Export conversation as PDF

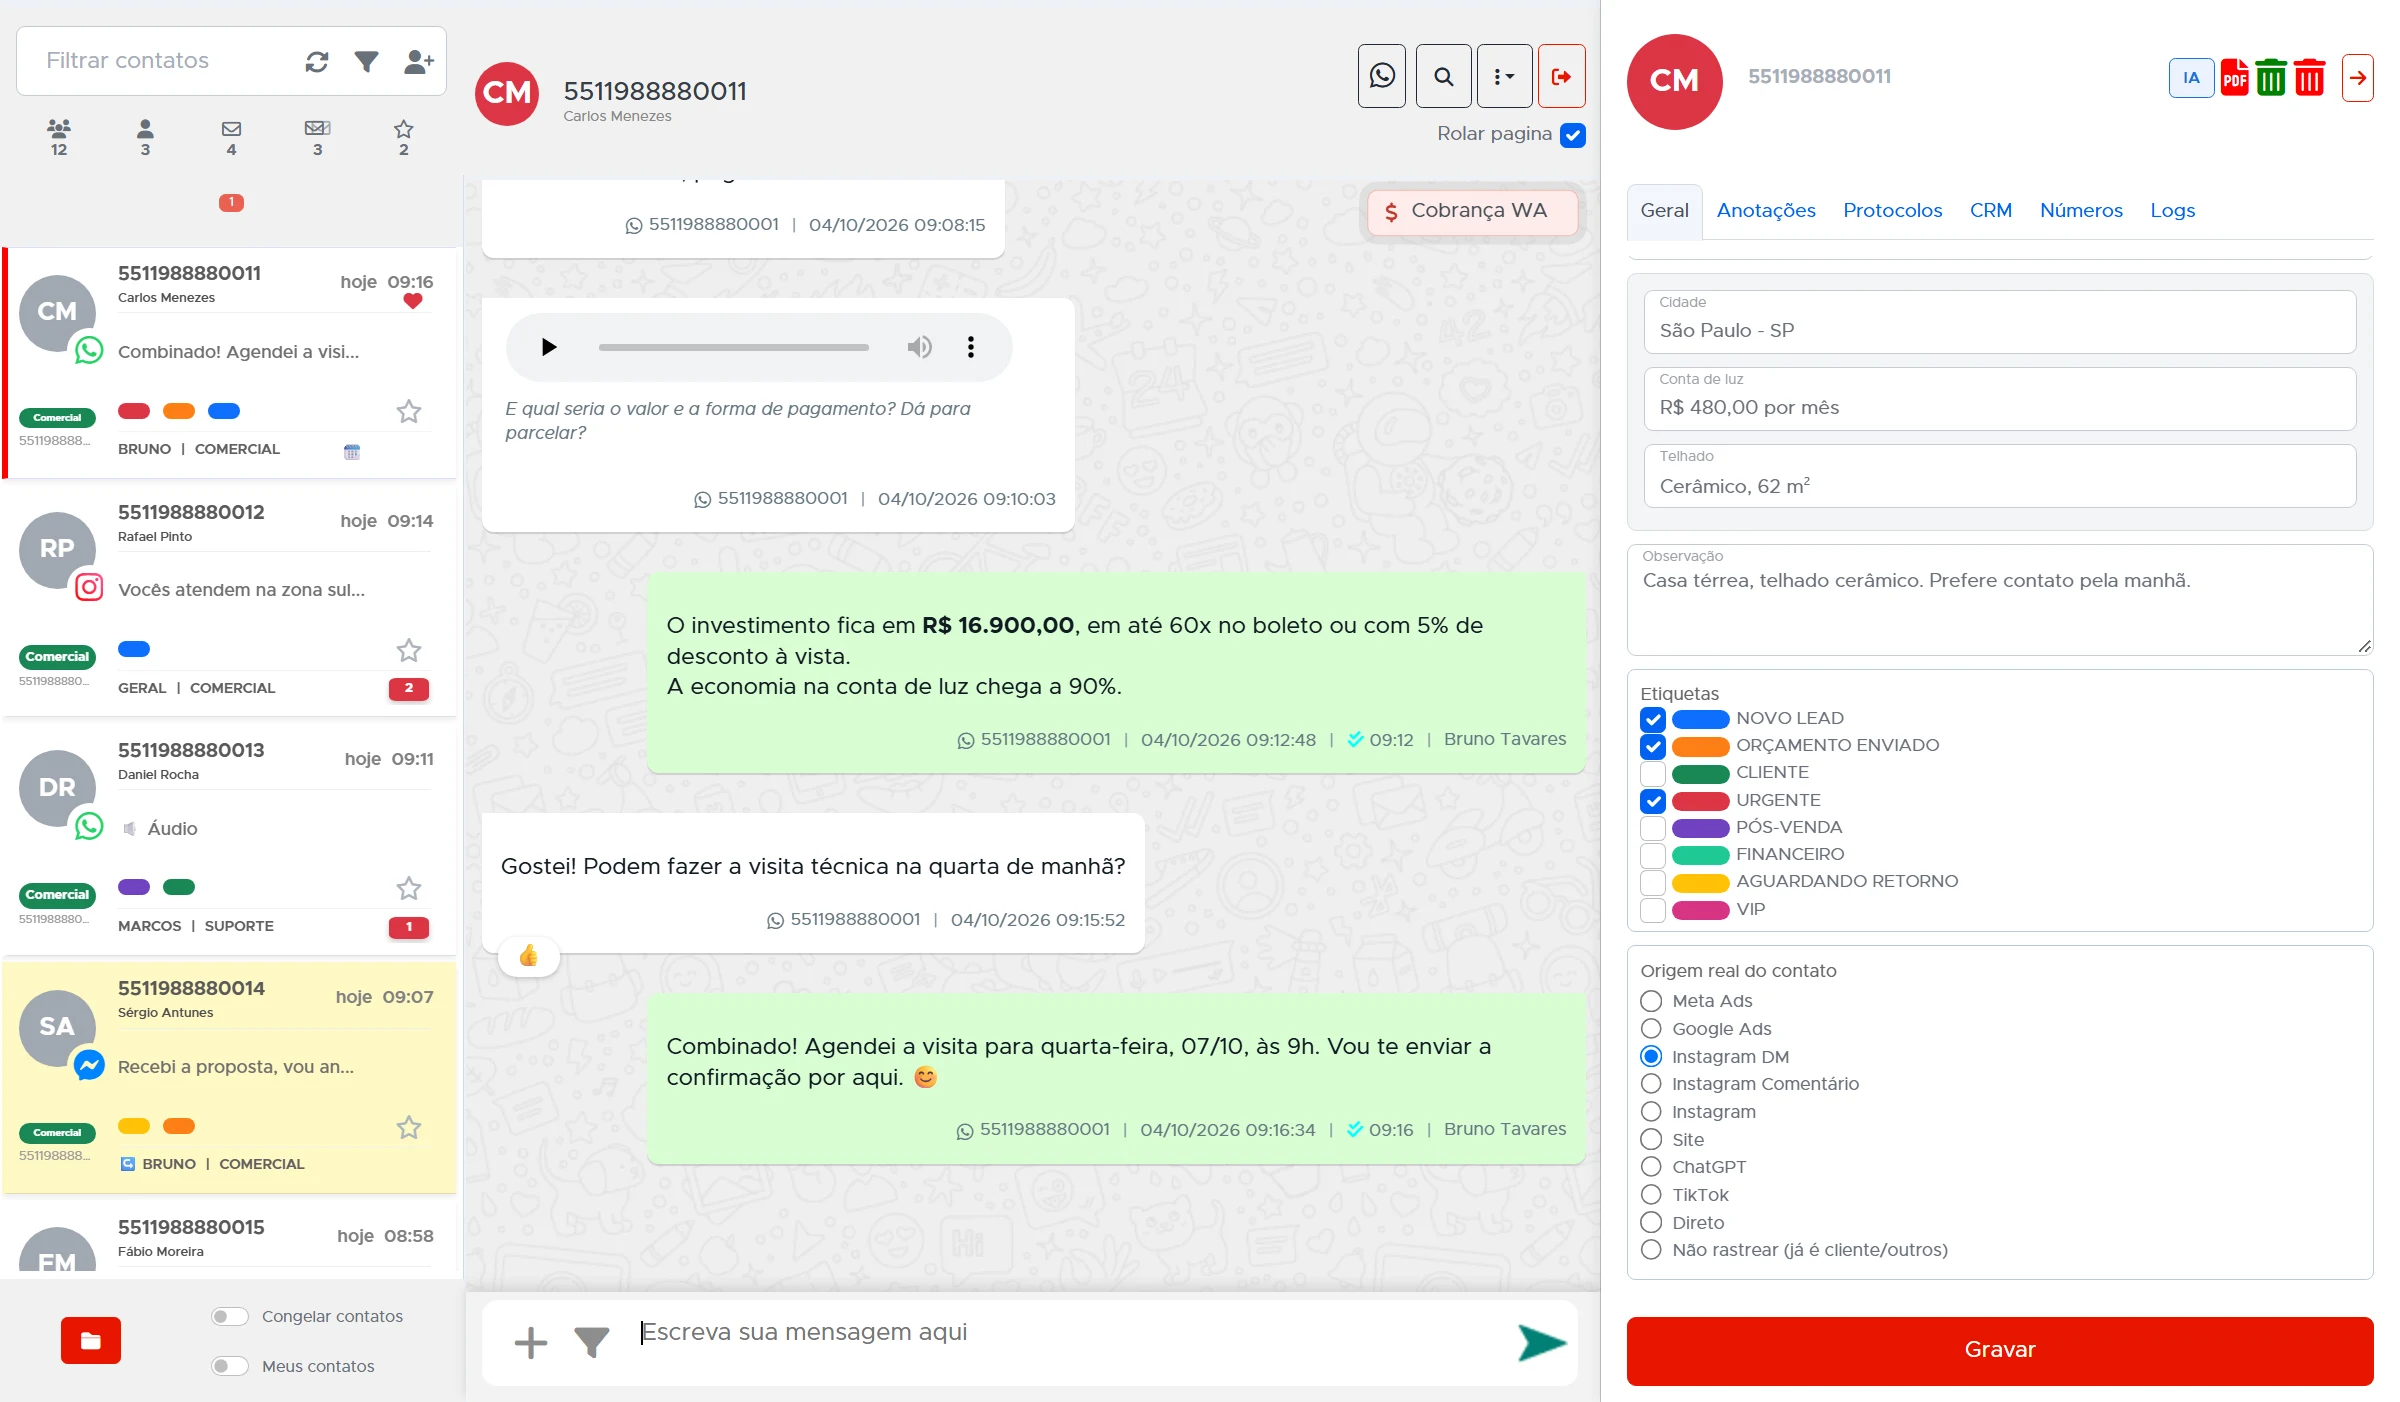point(2235,78)
